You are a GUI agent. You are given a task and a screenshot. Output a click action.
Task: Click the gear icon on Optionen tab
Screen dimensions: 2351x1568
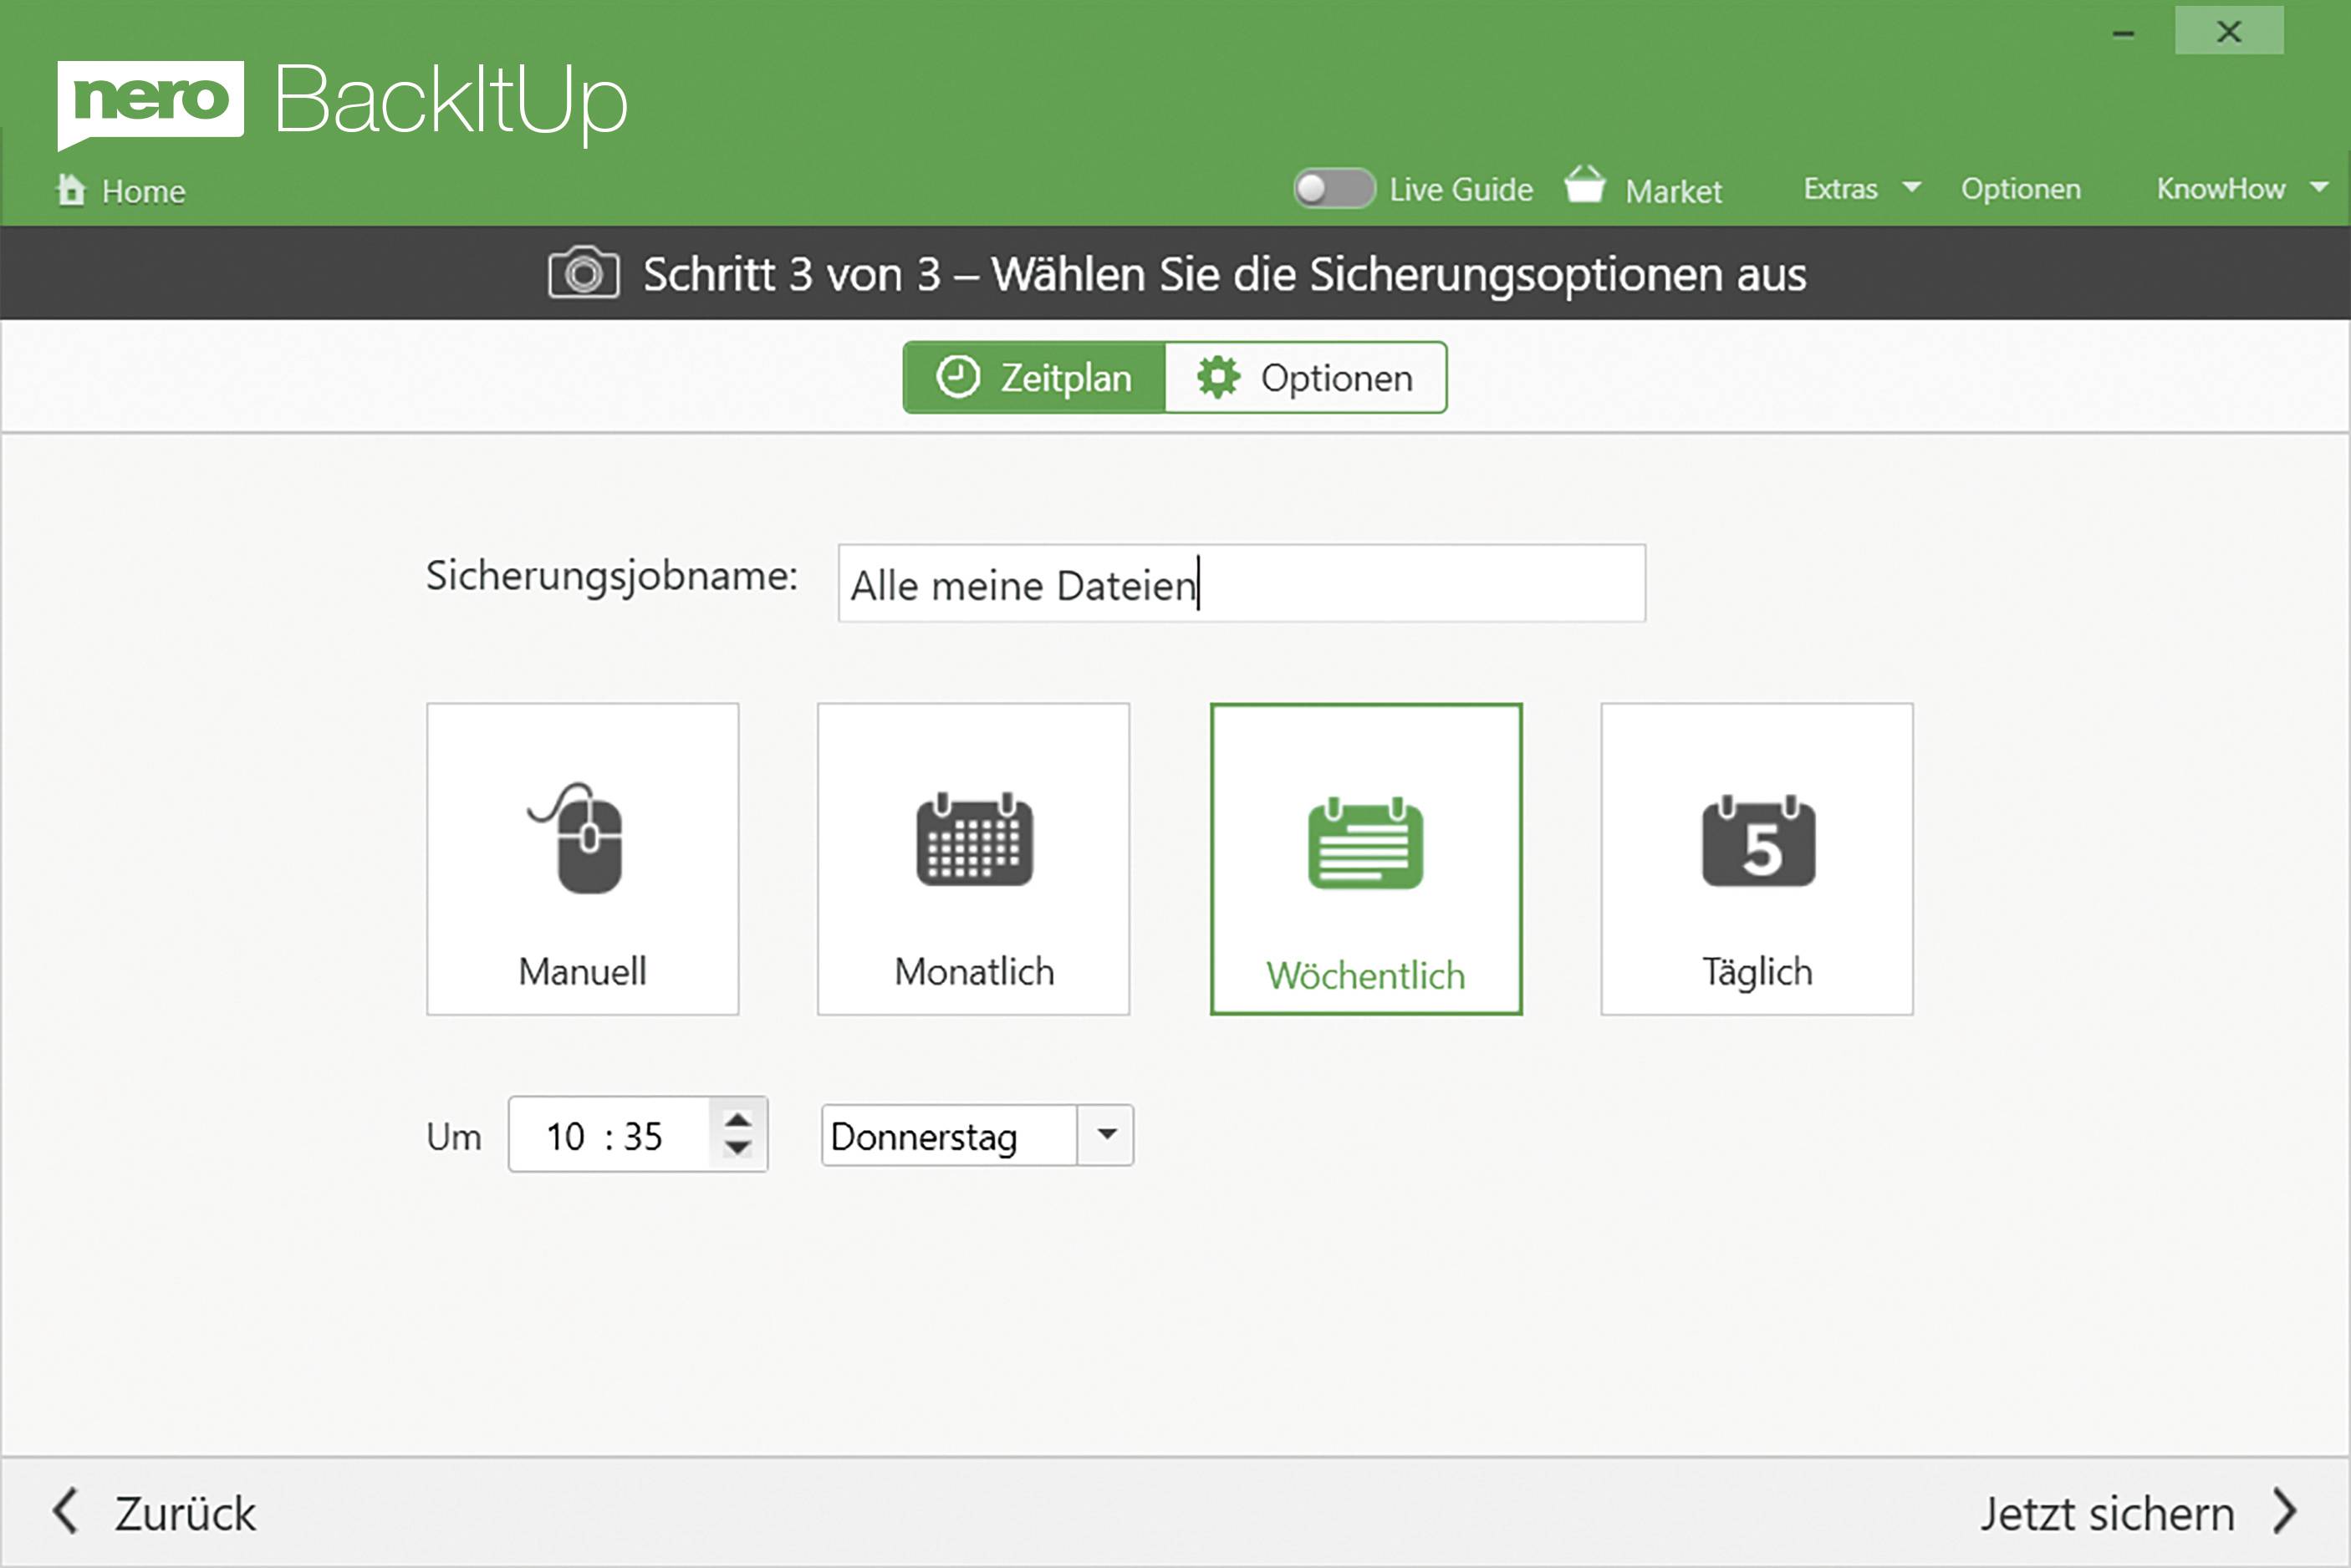[x=1218, y=377]
